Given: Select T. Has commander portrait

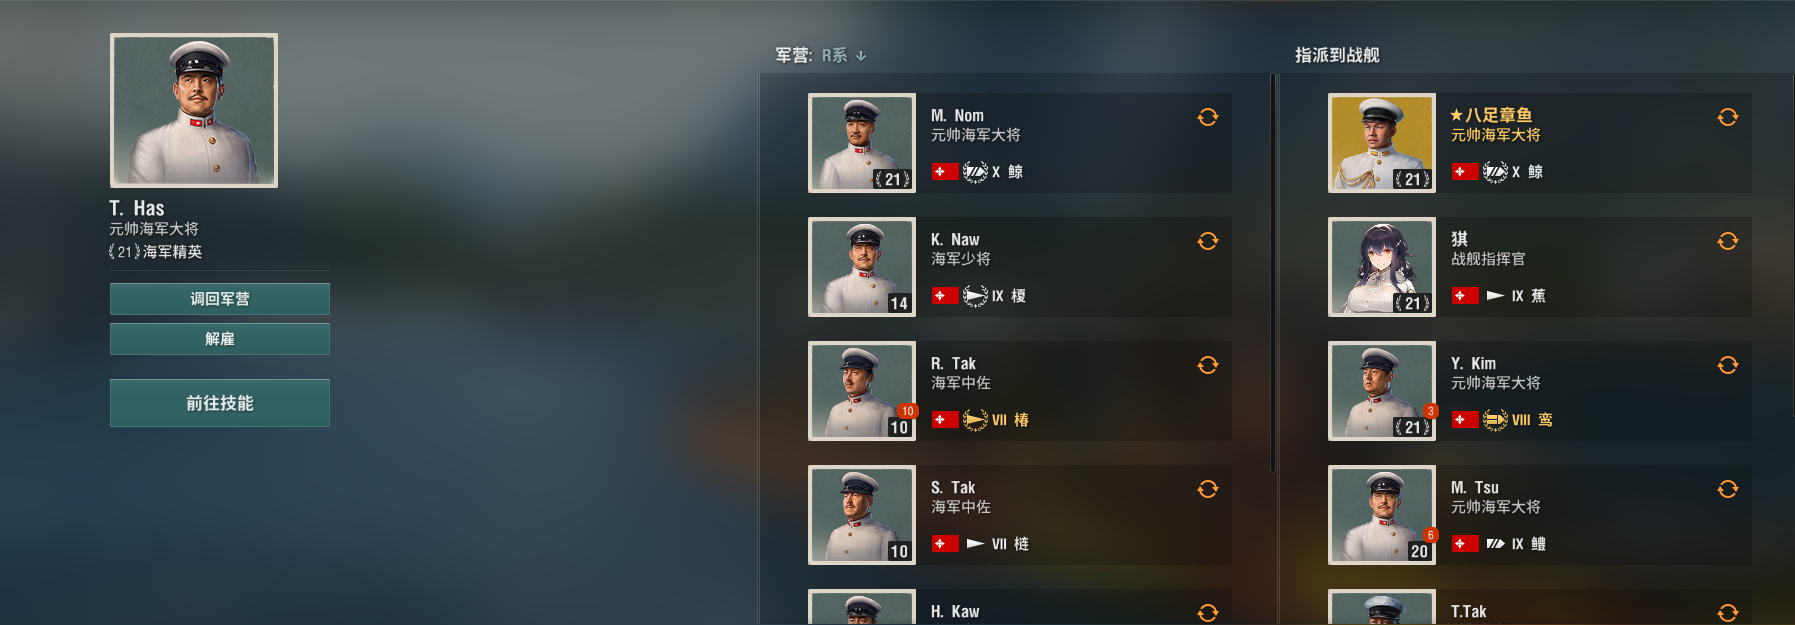Looking at the screenshot, I should [194, 111].
